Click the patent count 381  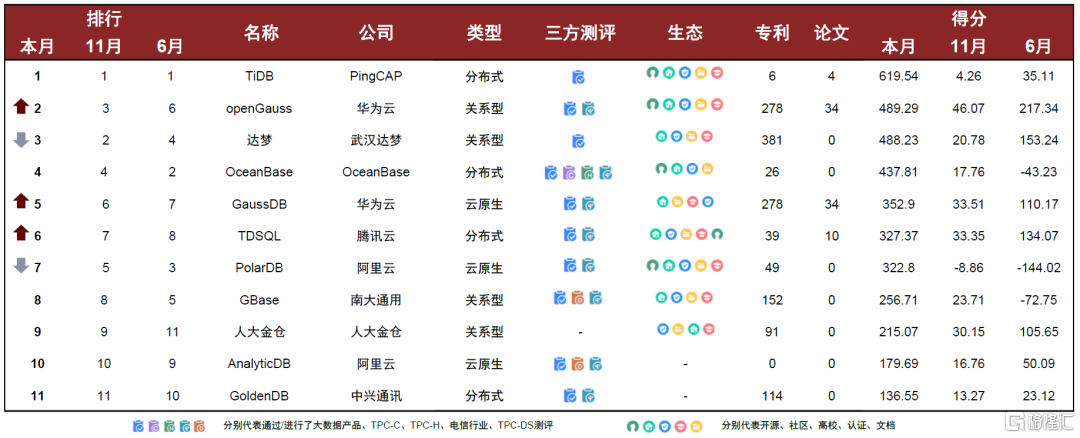772,140
